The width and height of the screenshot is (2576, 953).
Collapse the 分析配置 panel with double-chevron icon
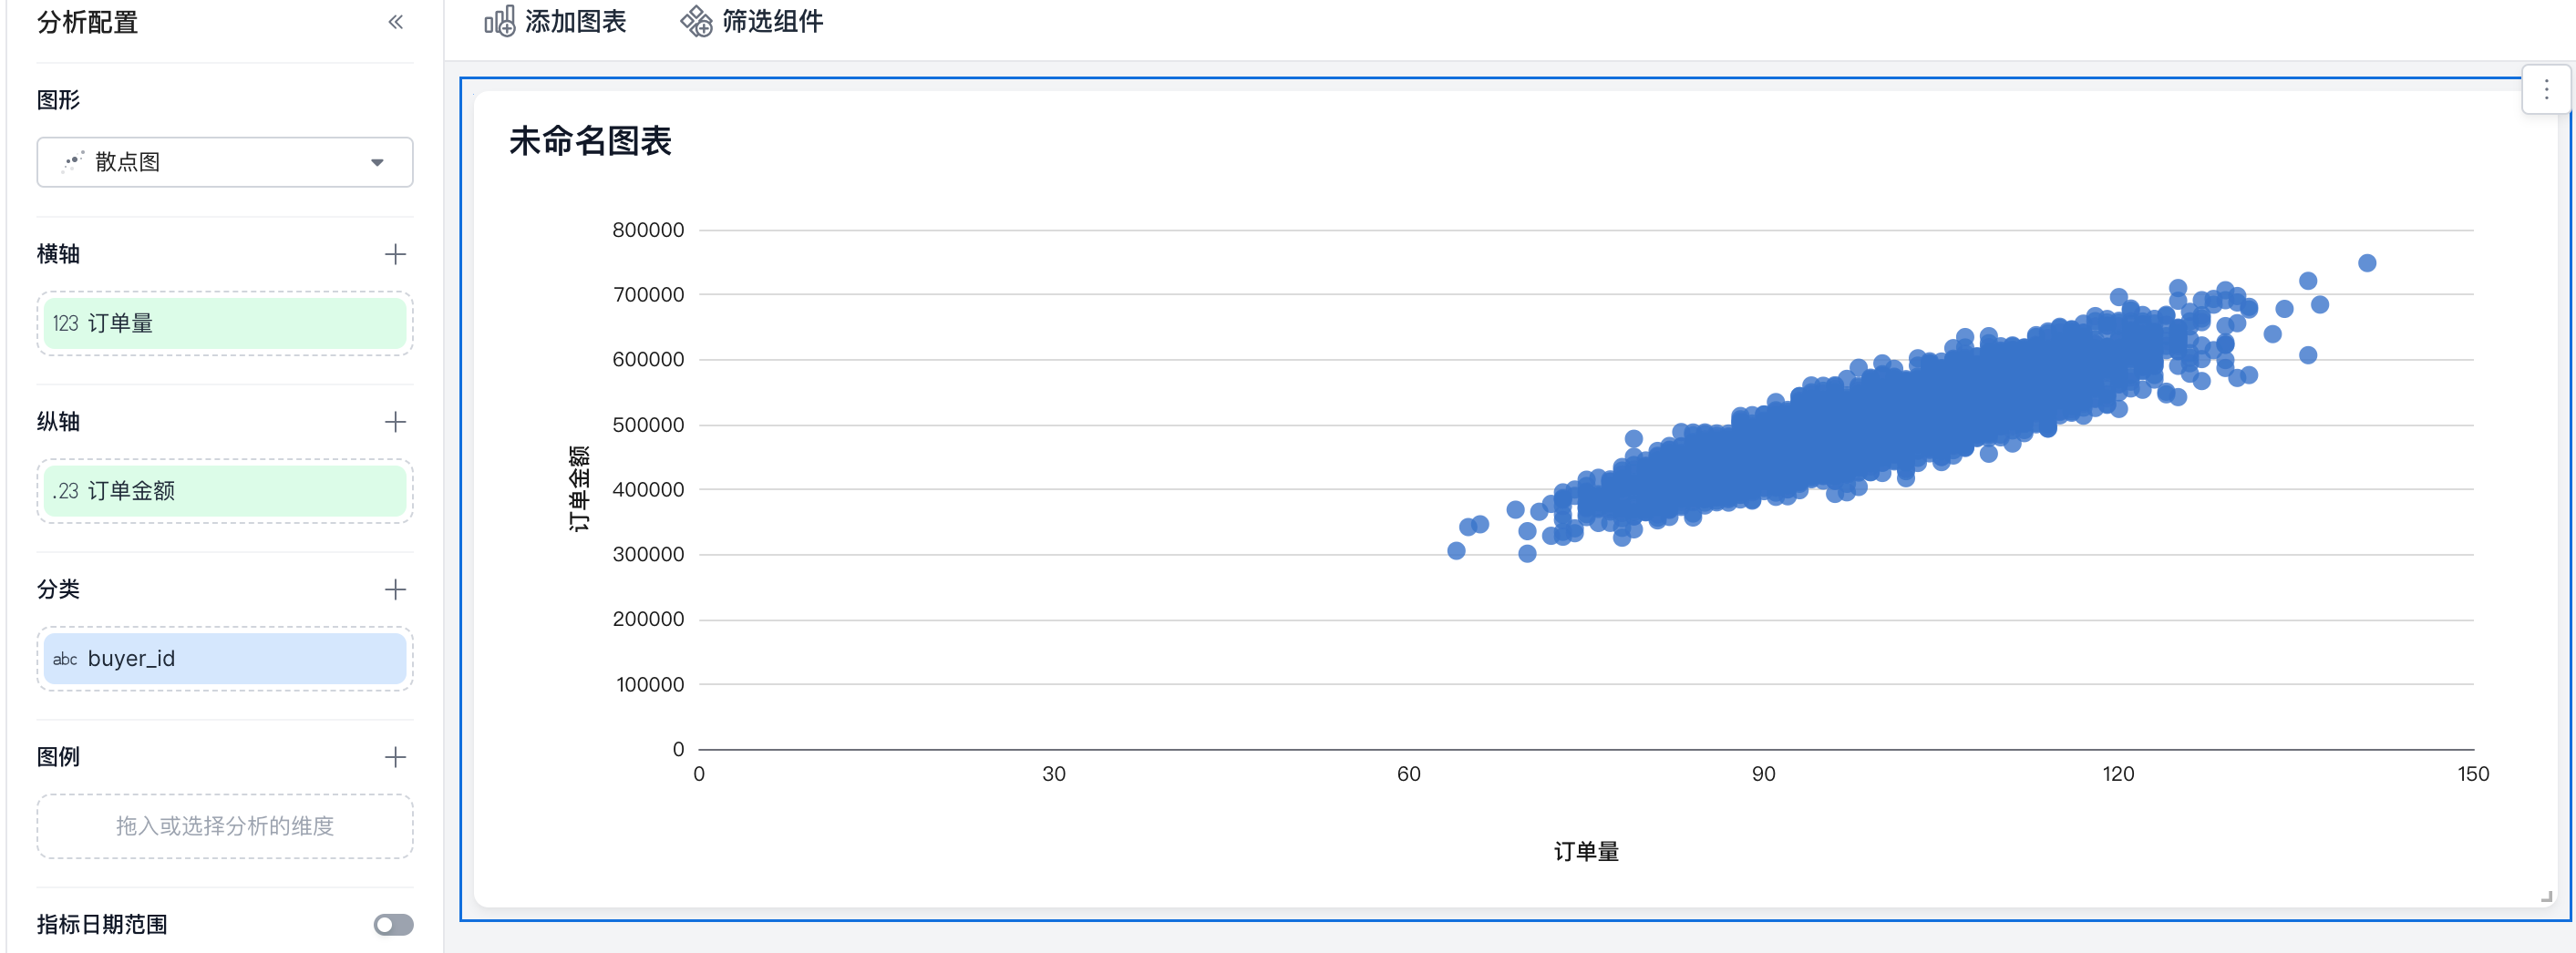[395, 22]
